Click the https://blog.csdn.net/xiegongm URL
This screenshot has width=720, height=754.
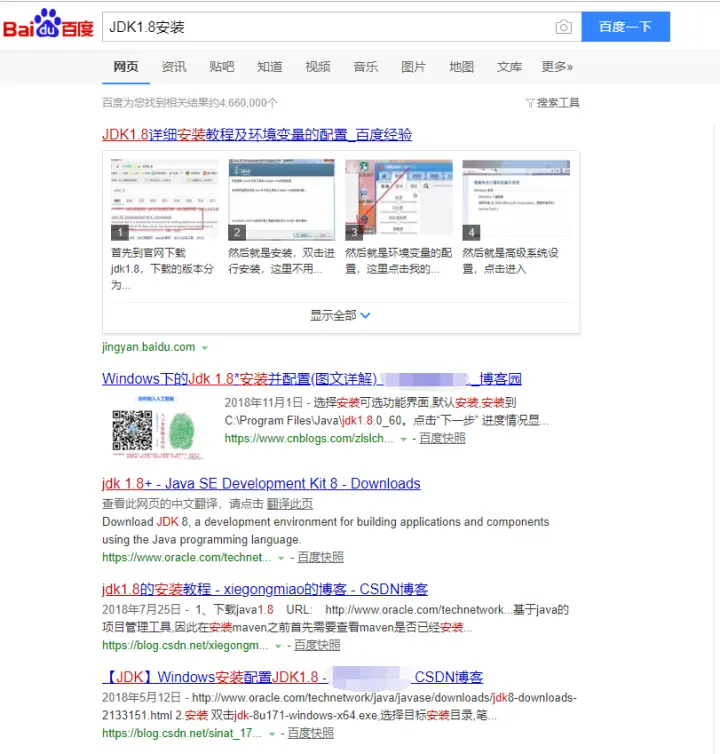(185, 645)
